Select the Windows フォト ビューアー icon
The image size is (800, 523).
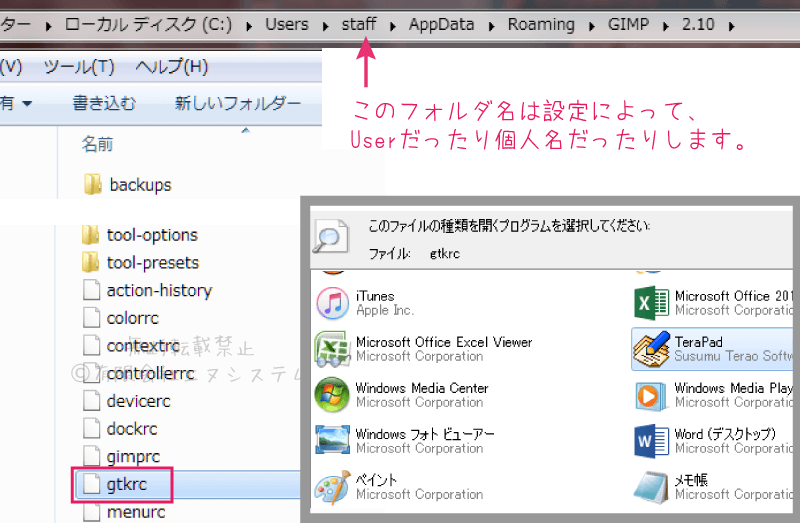coord(333,440)
